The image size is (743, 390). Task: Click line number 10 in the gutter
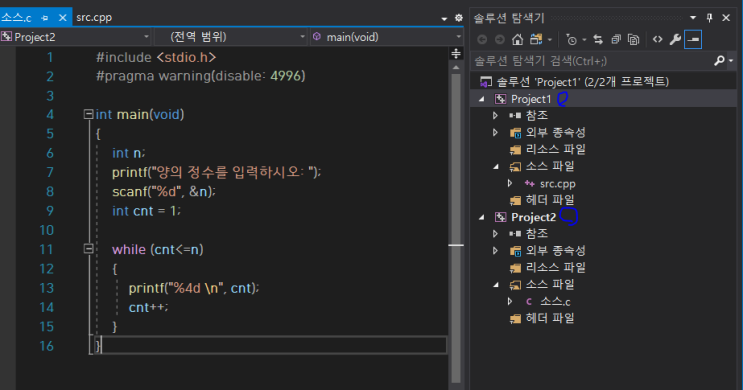[46, 230]
